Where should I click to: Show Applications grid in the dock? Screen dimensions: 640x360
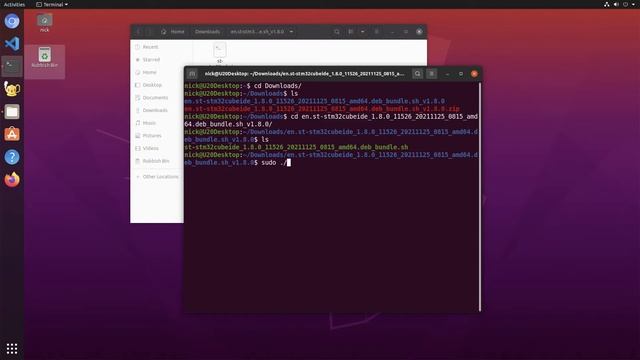[12, 348]
